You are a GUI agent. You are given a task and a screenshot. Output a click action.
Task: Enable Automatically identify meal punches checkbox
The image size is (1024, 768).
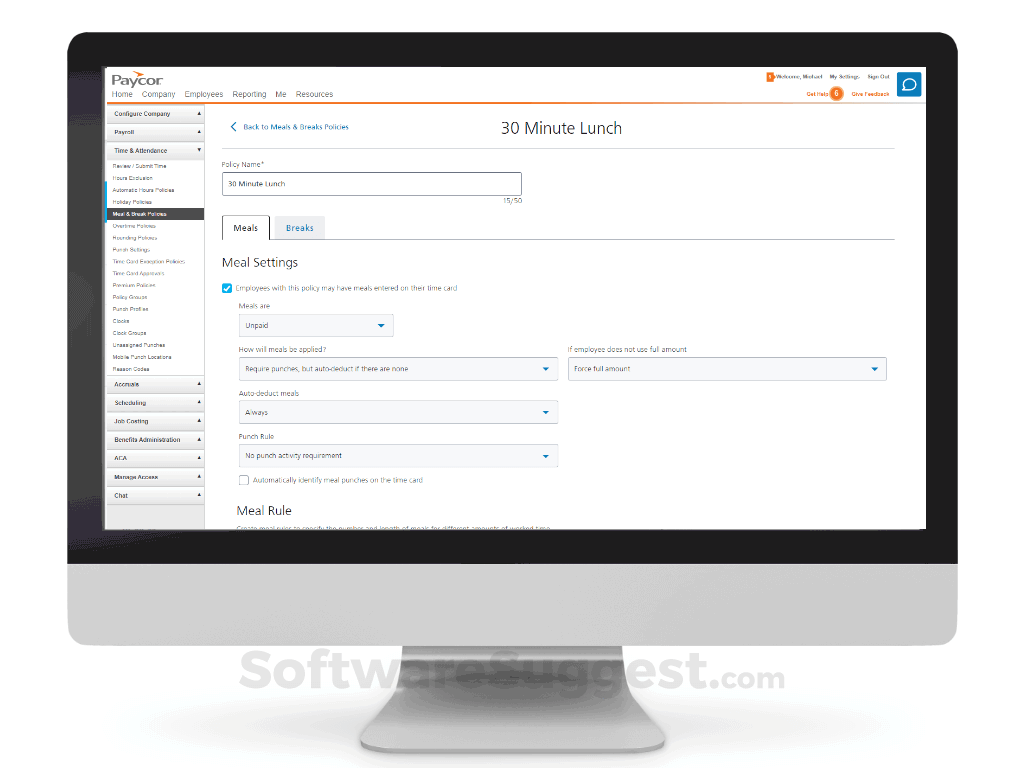point(244,479)
